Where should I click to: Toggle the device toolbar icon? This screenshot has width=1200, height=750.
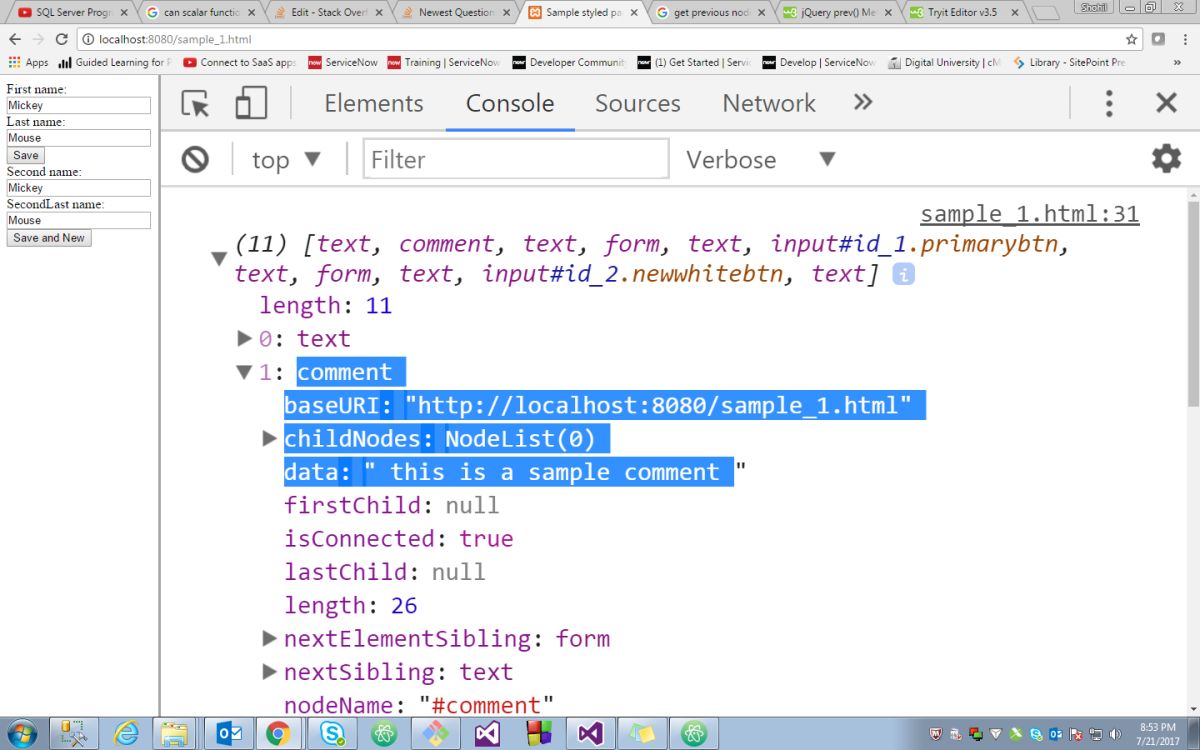click(251, 103)
